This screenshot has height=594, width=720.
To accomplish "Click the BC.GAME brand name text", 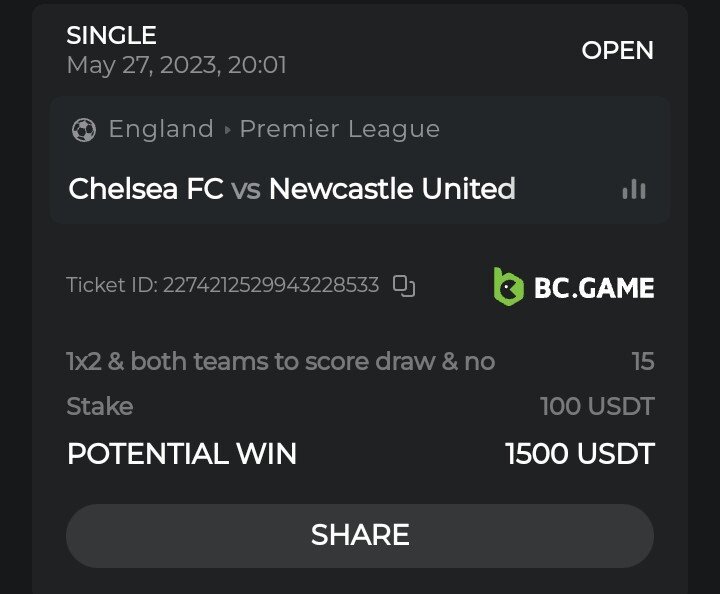I will pos(594,288).
